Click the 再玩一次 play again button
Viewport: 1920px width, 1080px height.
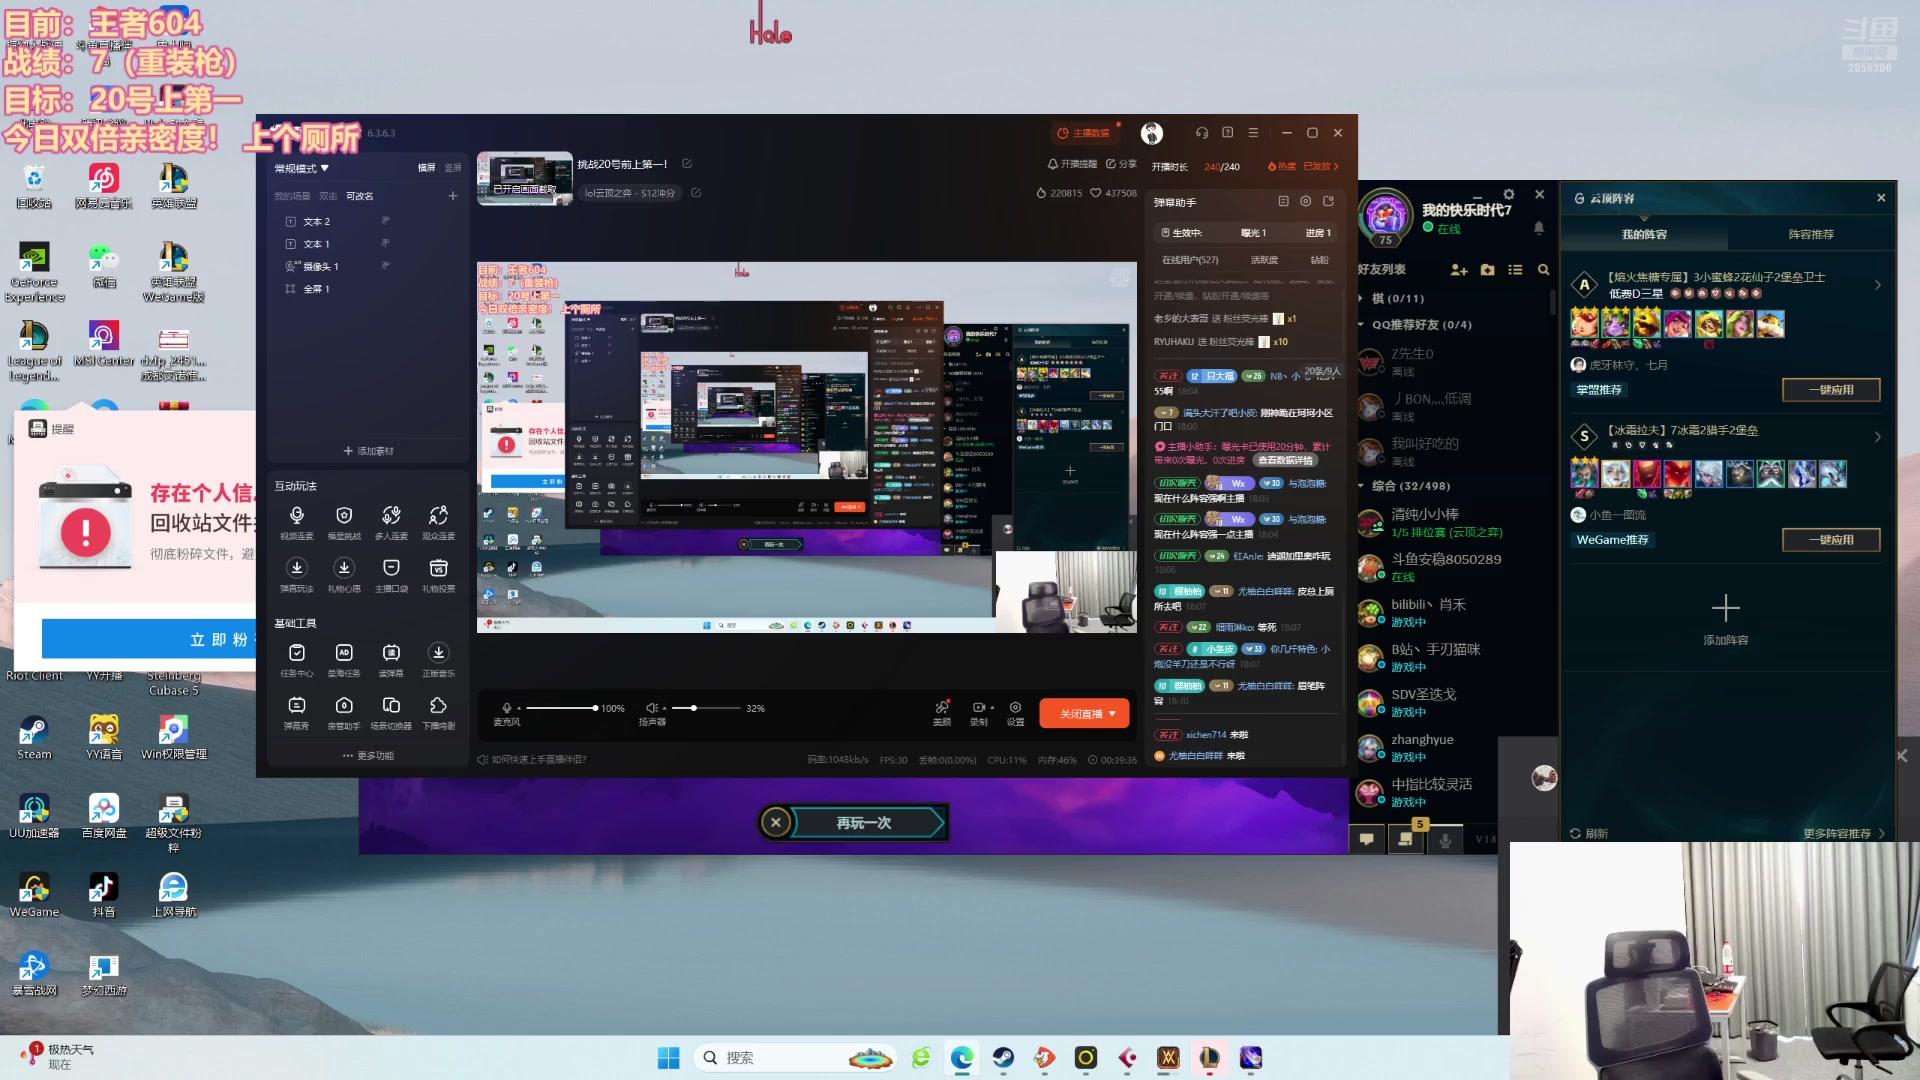click(864, 823)
